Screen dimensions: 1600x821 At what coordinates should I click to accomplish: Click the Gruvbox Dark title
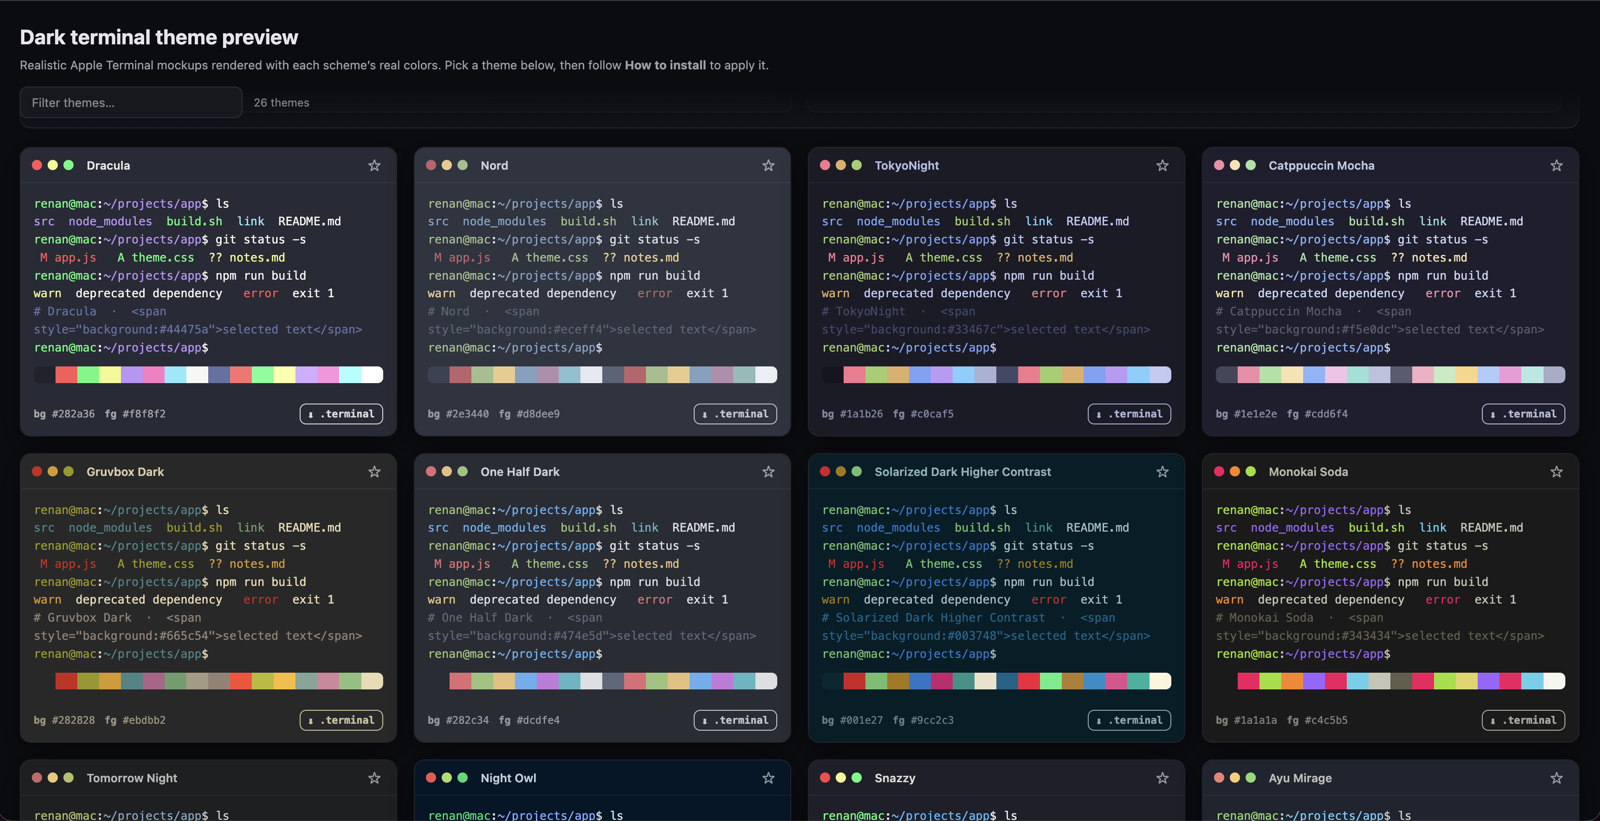coord(125,471)
